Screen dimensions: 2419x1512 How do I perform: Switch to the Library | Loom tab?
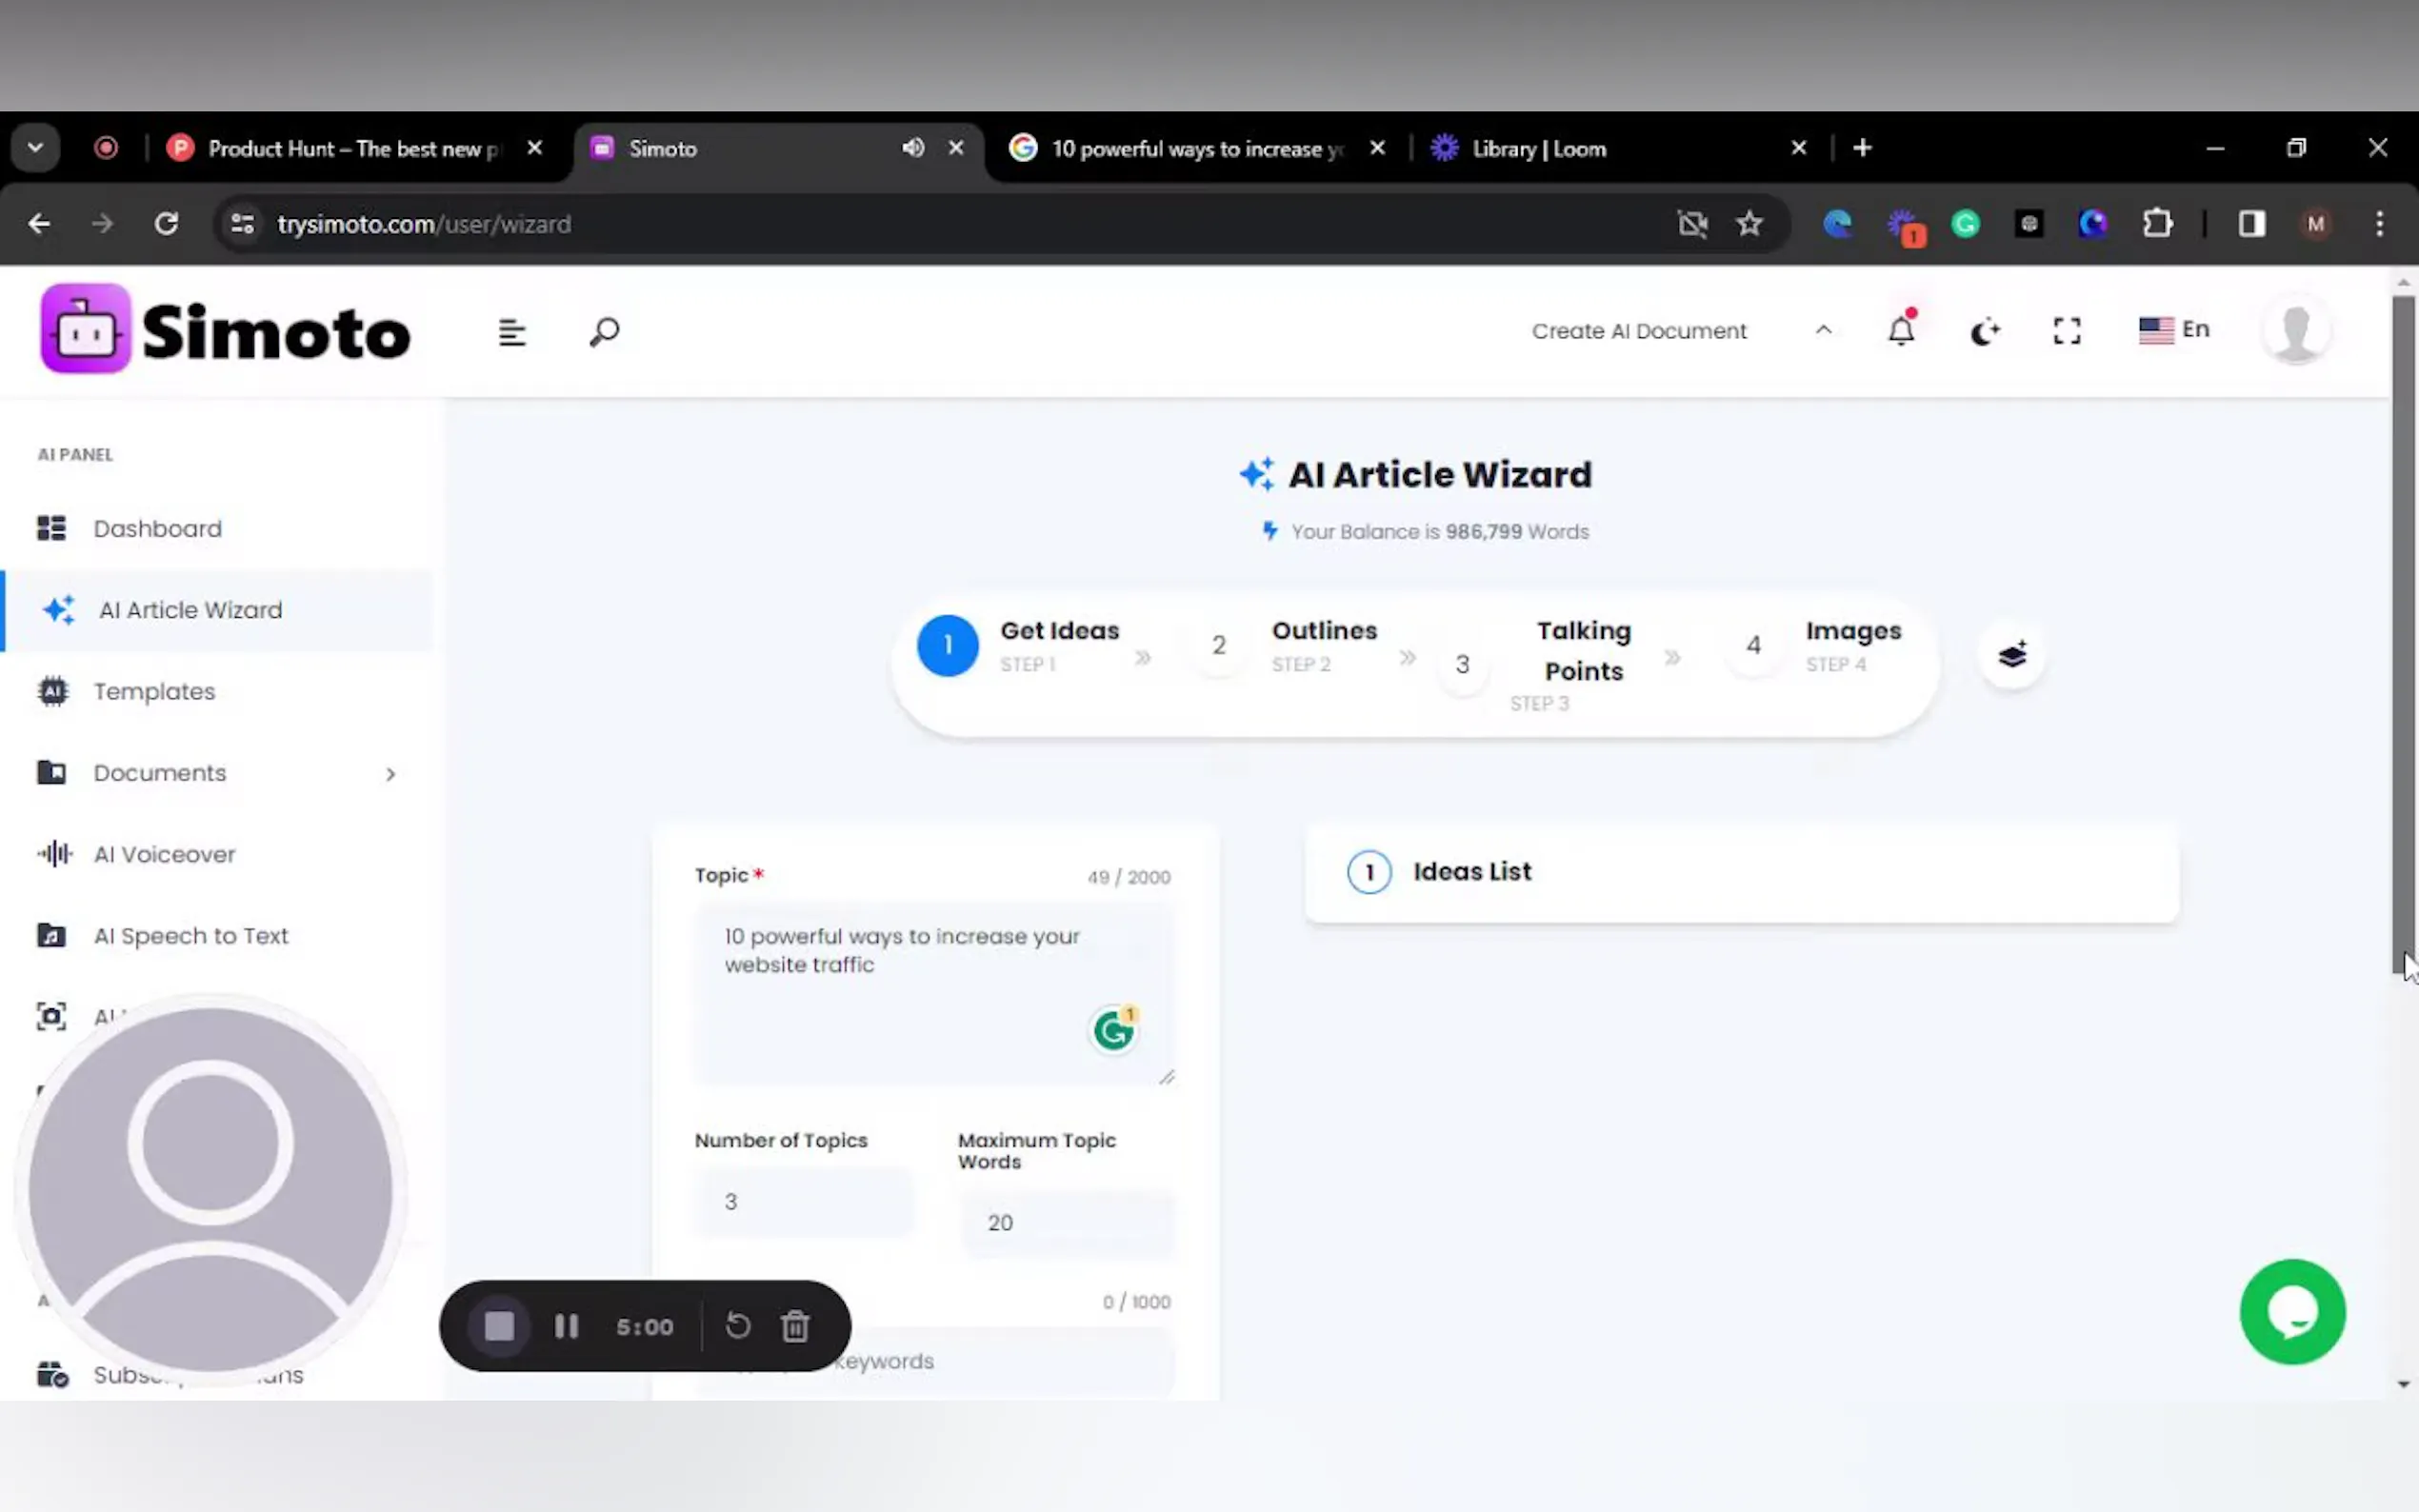(x=1538, y=149)
